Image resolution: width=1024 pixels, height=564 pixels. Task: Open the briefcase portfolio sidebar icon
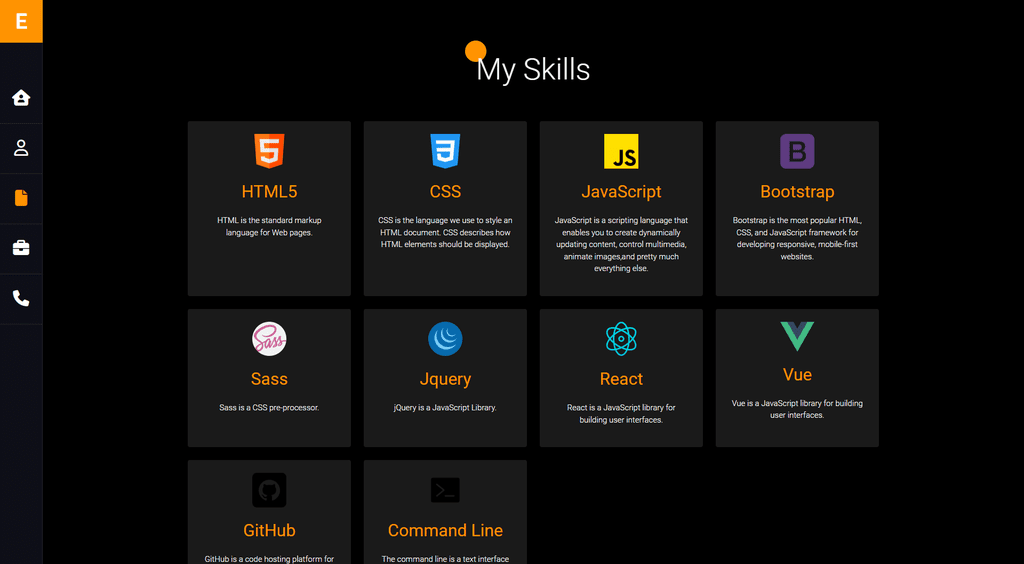21,248
